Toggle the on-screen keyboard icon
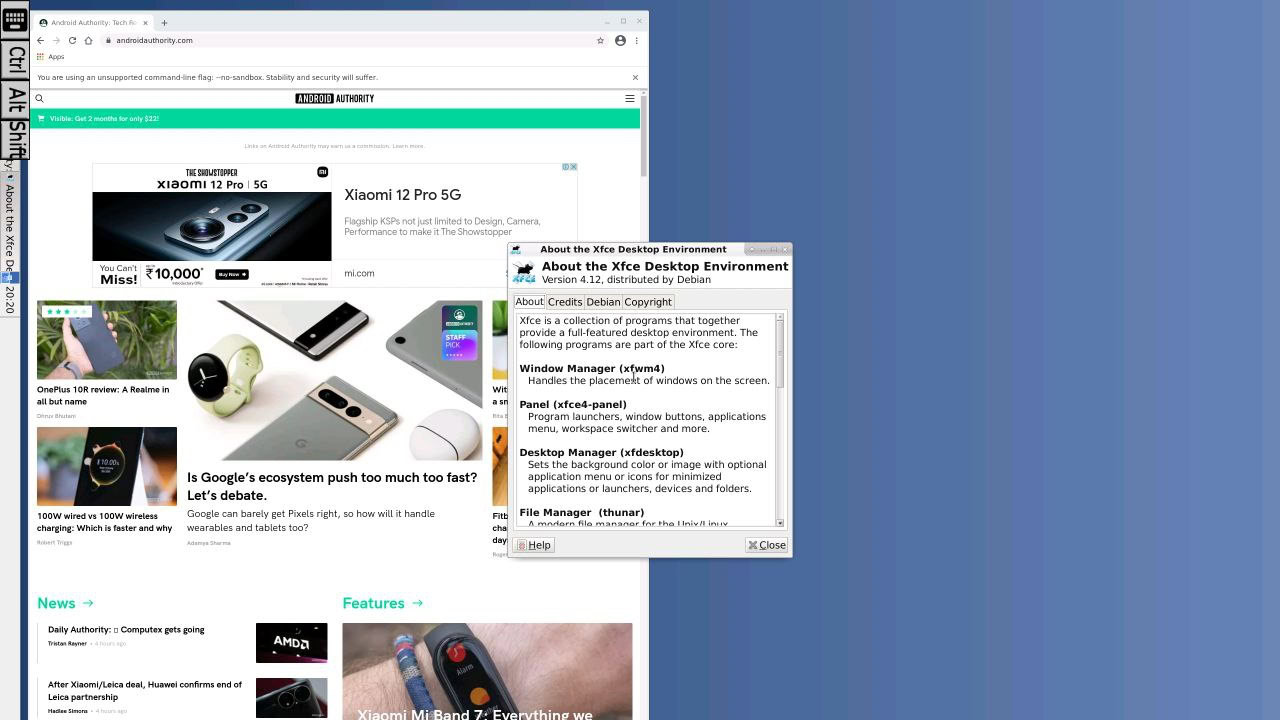Image resolution: width=1280 pixels, height=720 pixels. click(15, 18)
